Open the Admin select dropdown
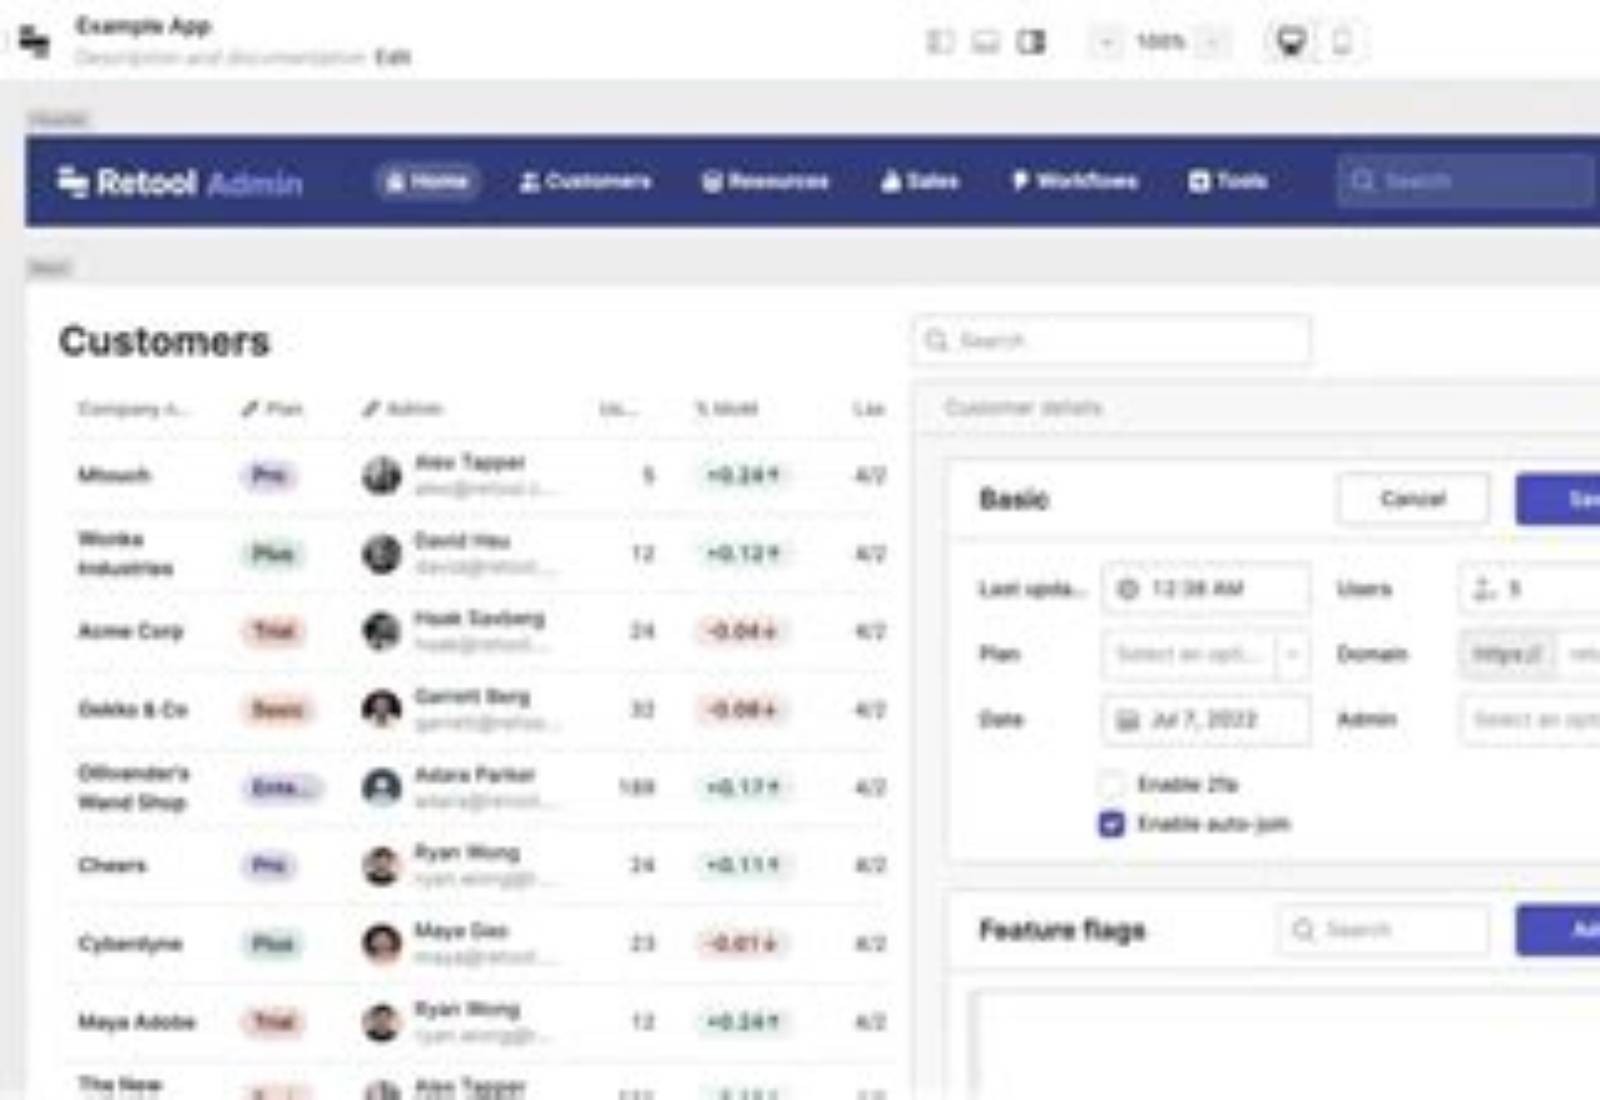Screen dimensions: 1600x1100 click(1531, 719)
